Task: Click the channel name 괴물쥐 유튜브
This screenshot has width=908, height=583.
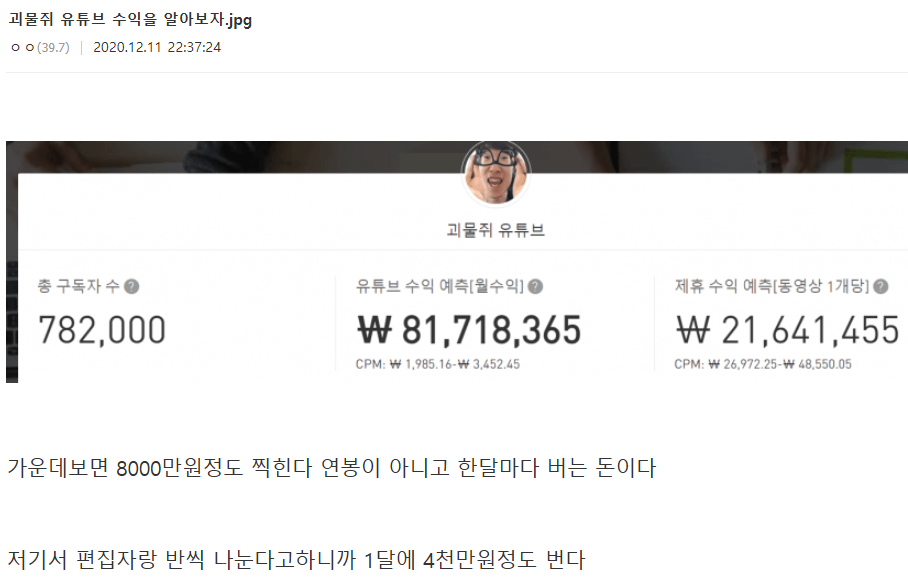Action: (496, 230)
